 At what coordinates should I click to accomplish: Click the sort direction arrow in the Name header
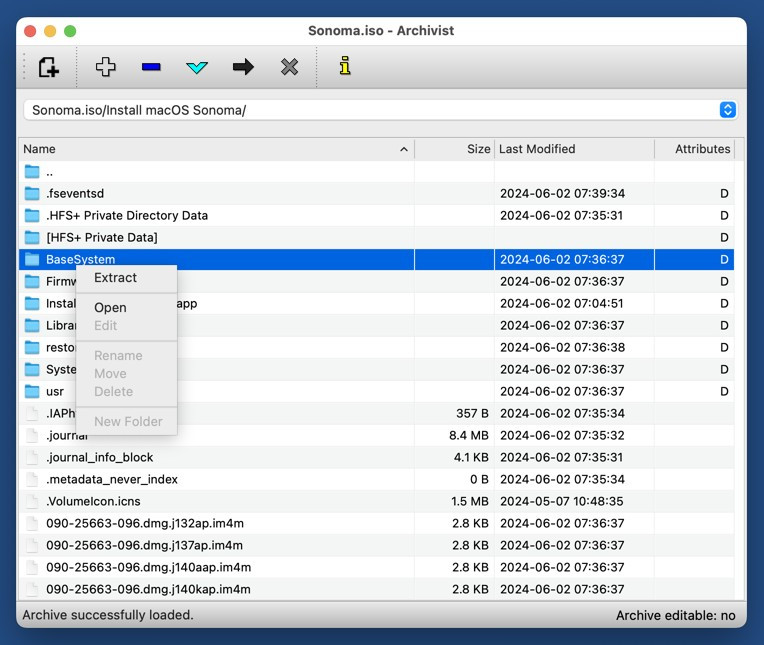click(404, 149)
